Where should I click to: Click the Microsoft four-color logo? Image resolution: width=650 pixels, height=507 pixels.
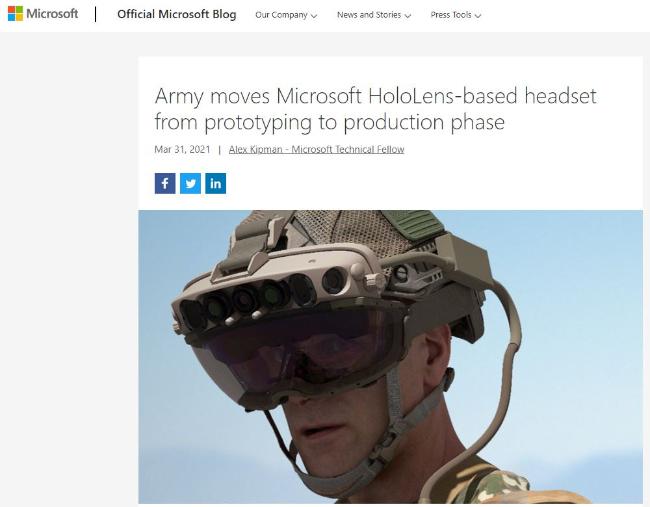15,14
